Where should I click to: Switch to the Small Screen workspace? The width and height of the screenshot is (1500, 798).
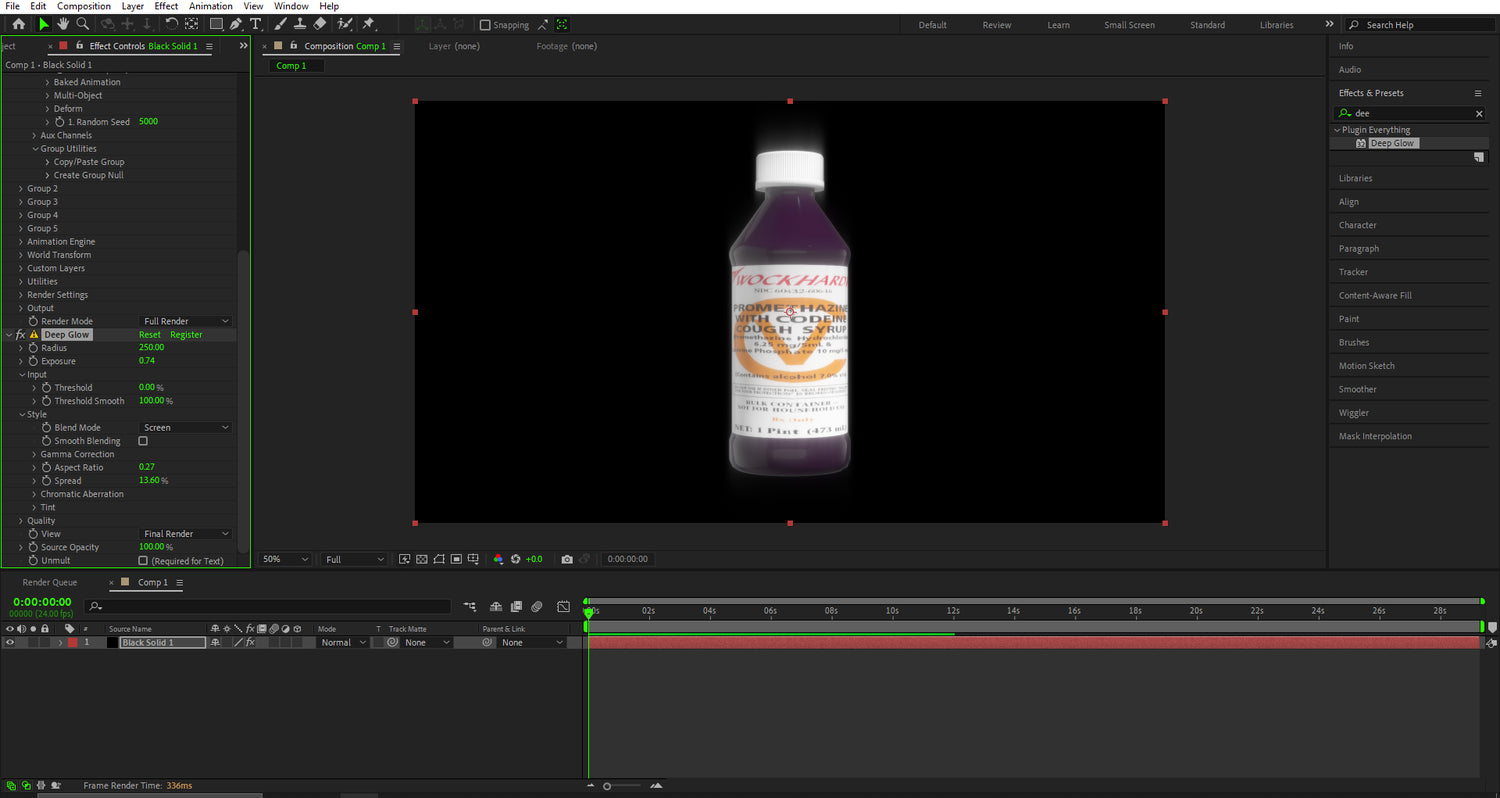tap(1129, 25)
